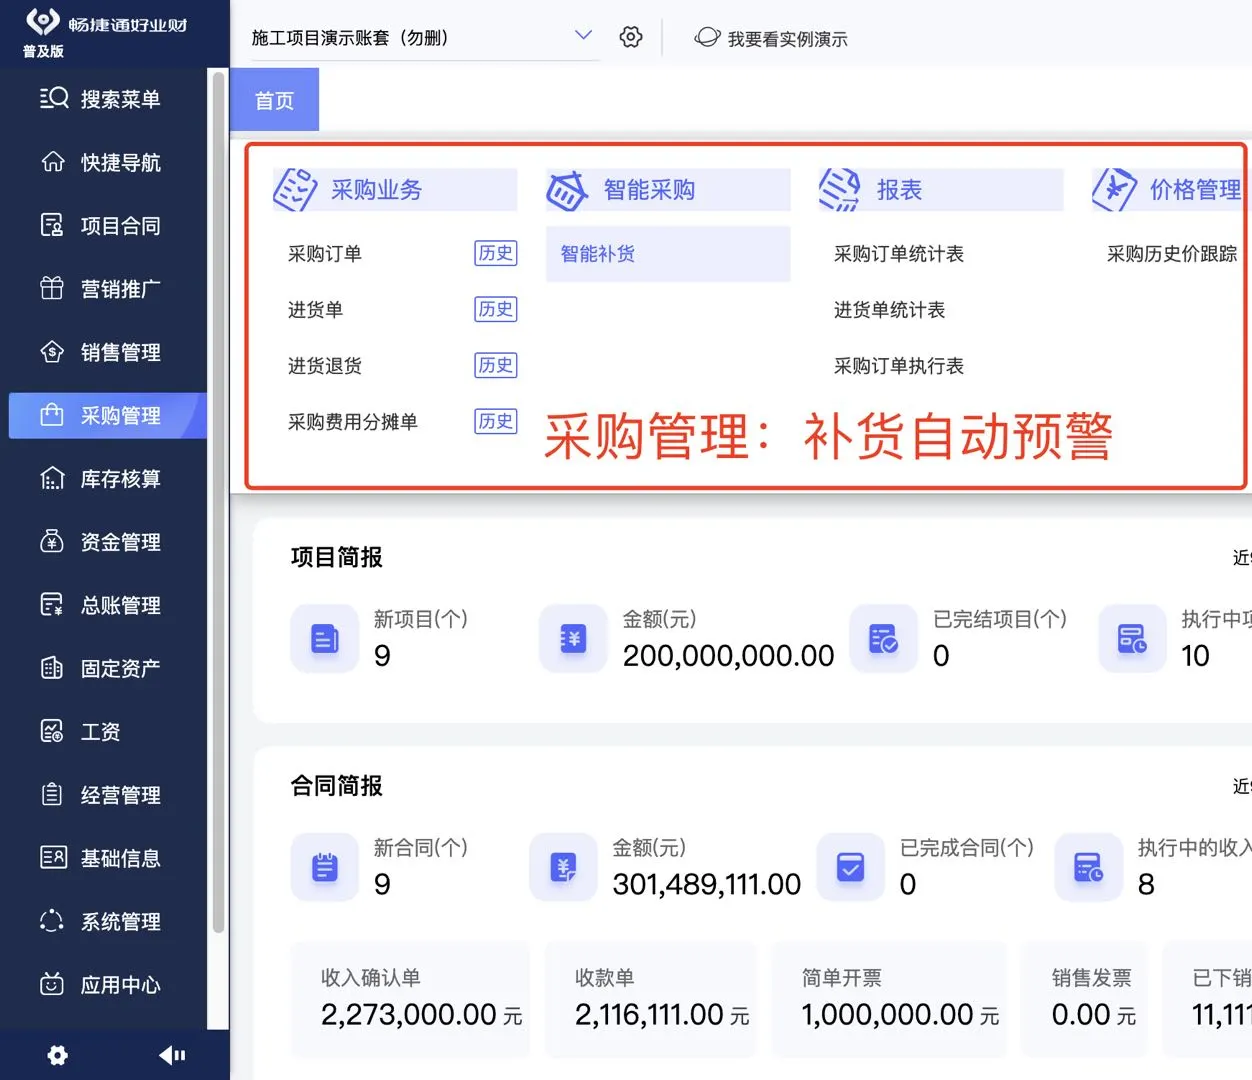Click the bottom-left settings gear
This screenshot has width=1252, height=1080.
point(57,1055)
